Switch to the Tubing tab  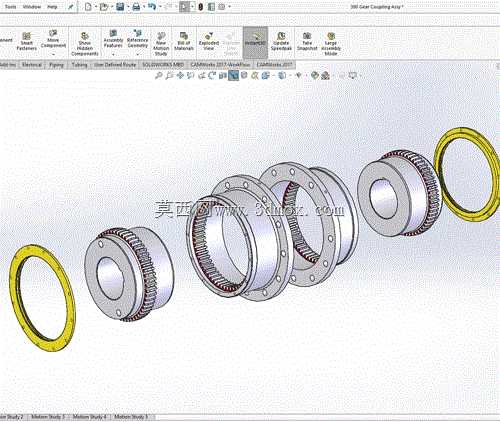(79, 65)
